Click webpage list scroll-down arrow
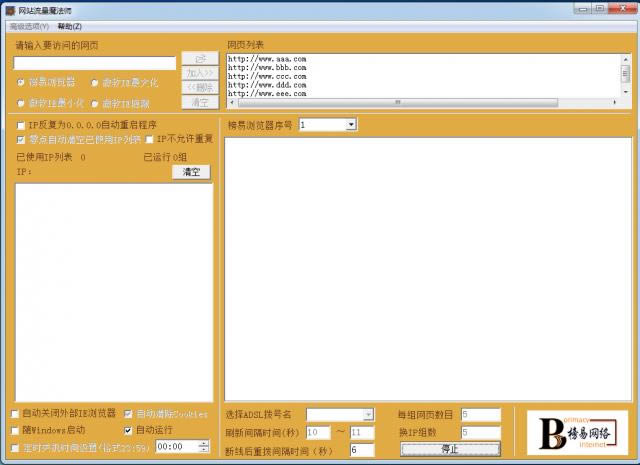 (x=625, y=92)
